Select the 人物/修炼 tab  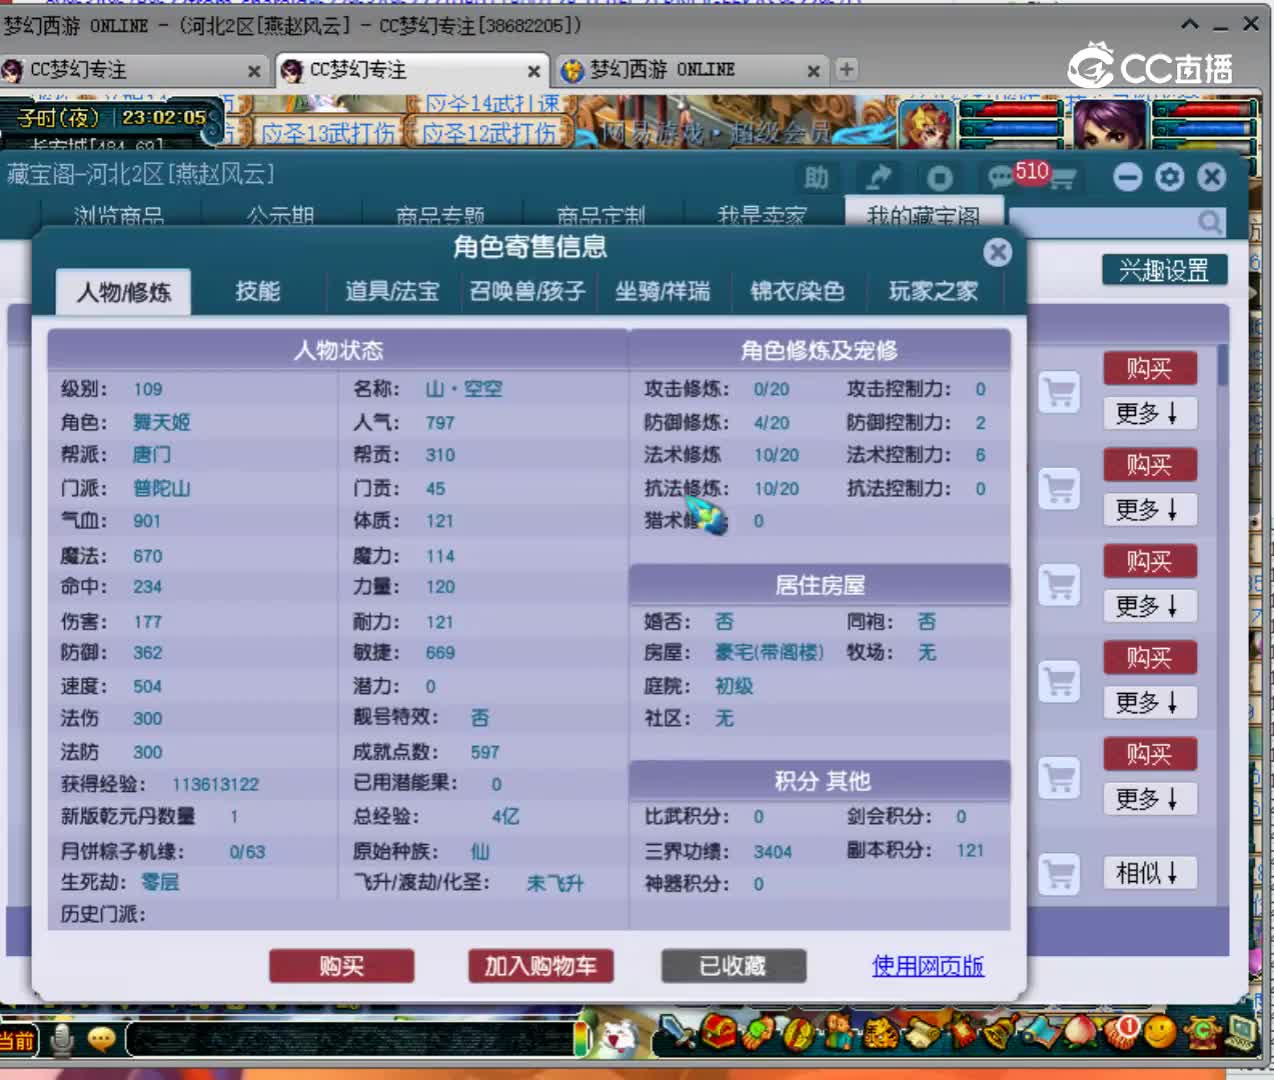(124, 292)
